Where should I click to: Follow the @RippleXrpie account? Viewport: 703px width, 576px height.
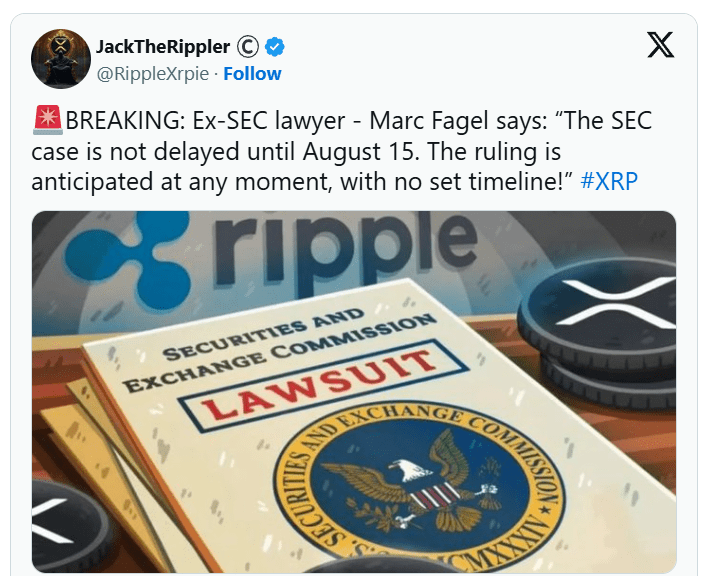coord(252,74)
